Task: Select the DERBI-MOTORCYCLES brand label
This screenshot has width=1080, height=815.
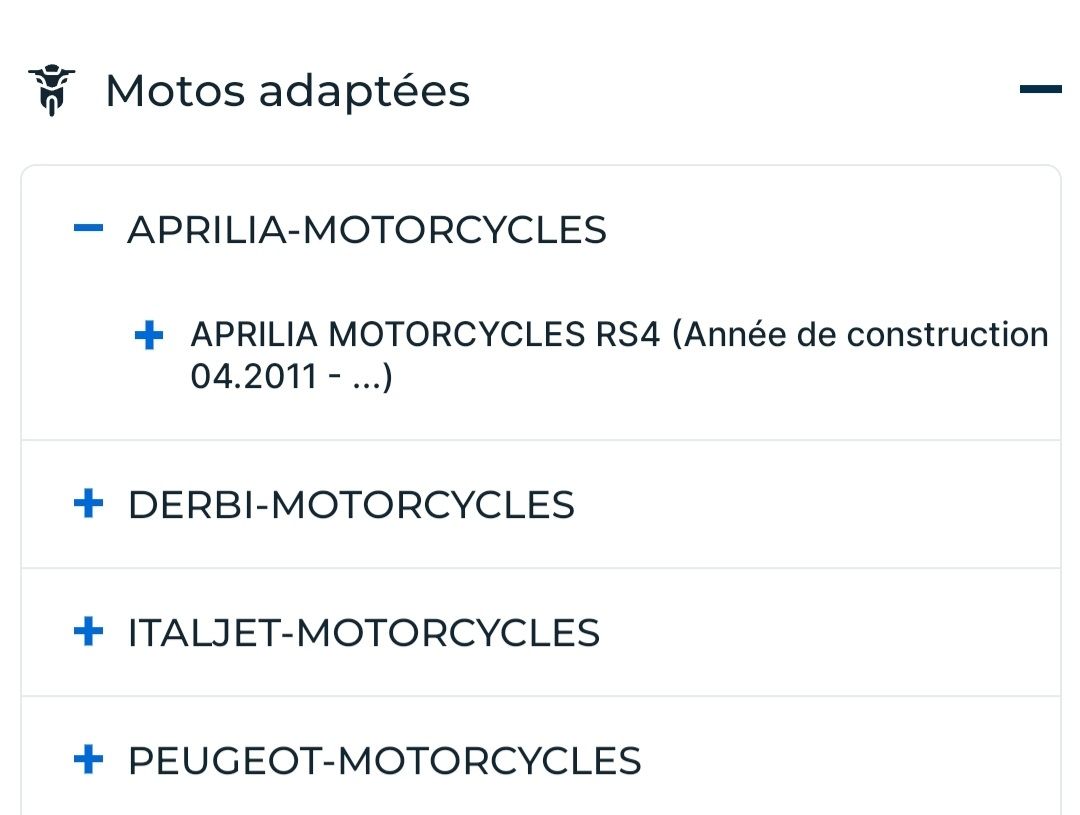Action: (x=351, y=505)
